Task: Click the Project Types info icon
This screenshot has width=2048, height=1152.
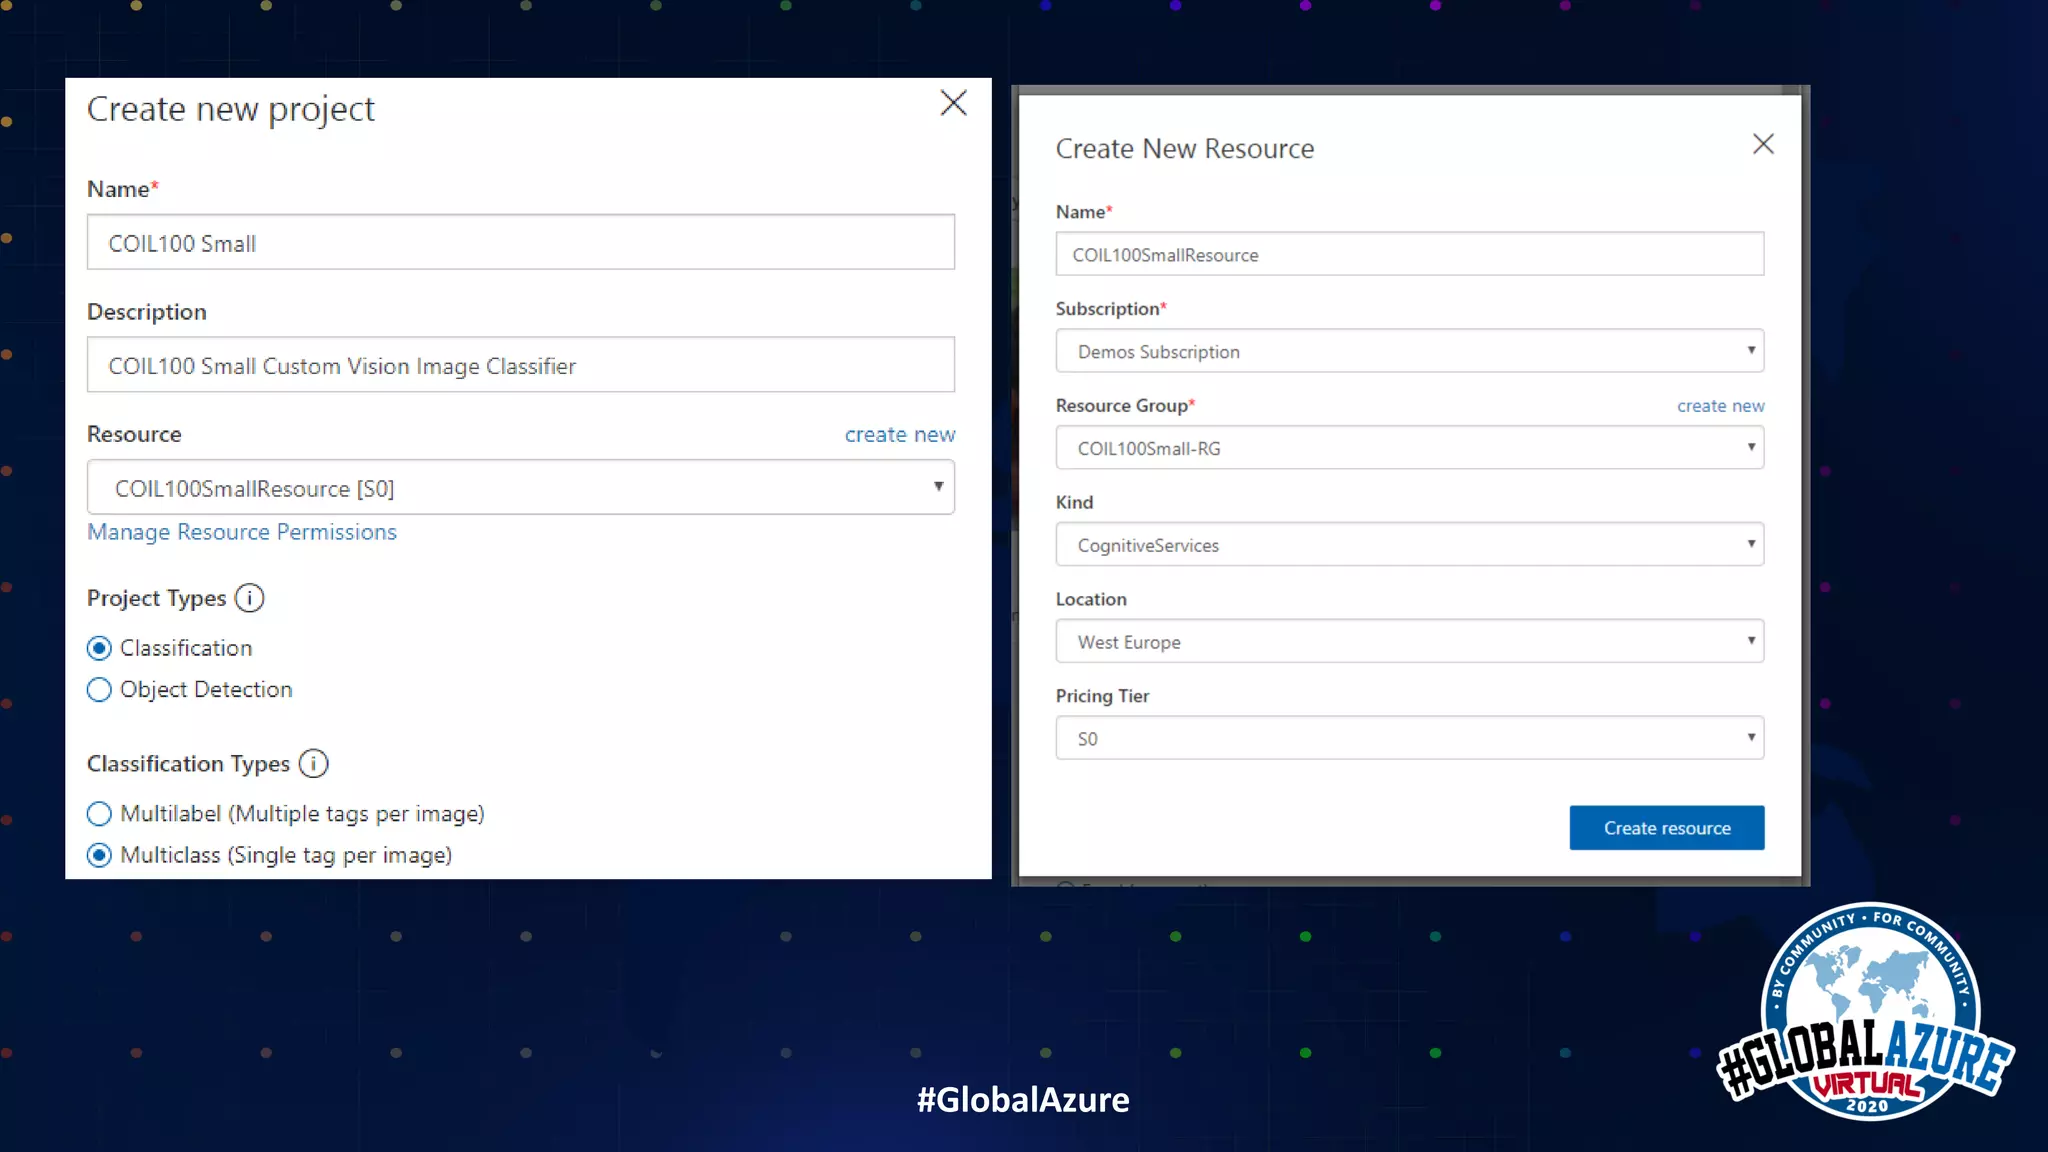Action: coord(249,598)
